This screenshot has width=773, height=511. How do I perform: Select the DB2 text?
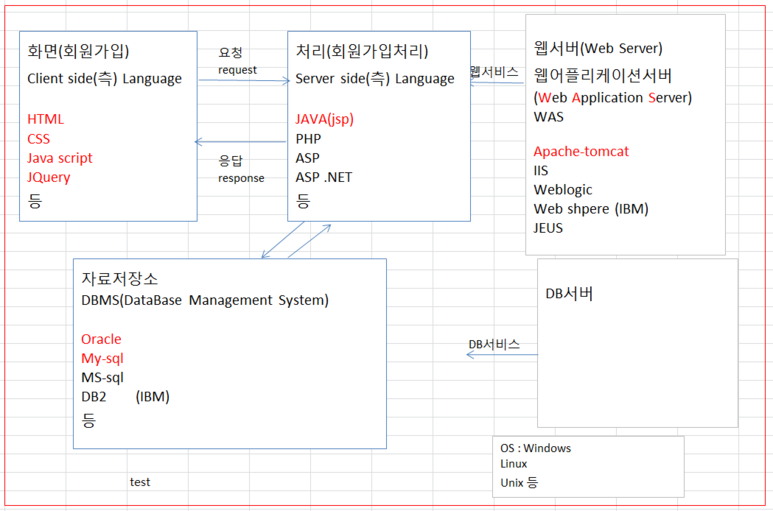click(94, 397)
